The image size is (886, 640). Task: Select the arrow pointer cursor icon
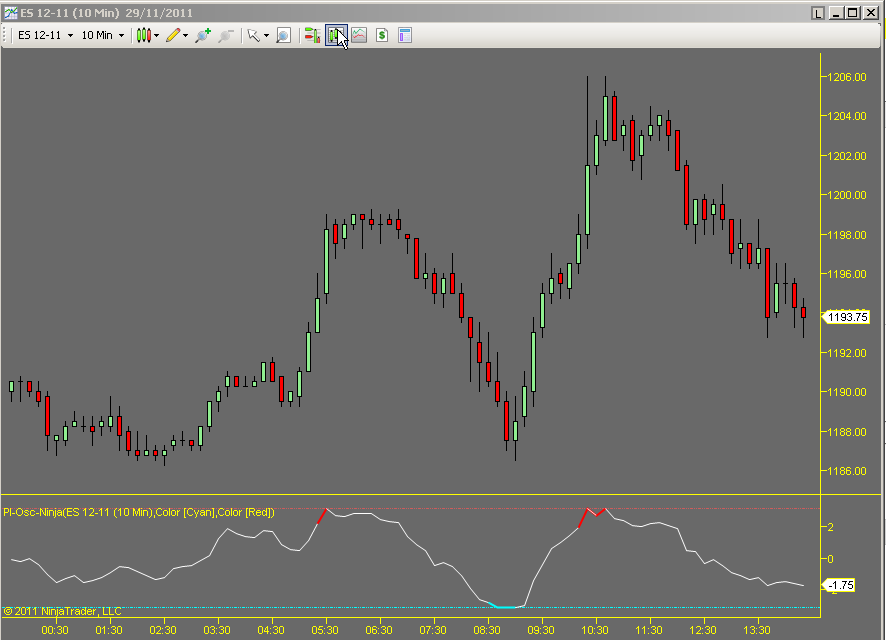click(x=252, y=35)
